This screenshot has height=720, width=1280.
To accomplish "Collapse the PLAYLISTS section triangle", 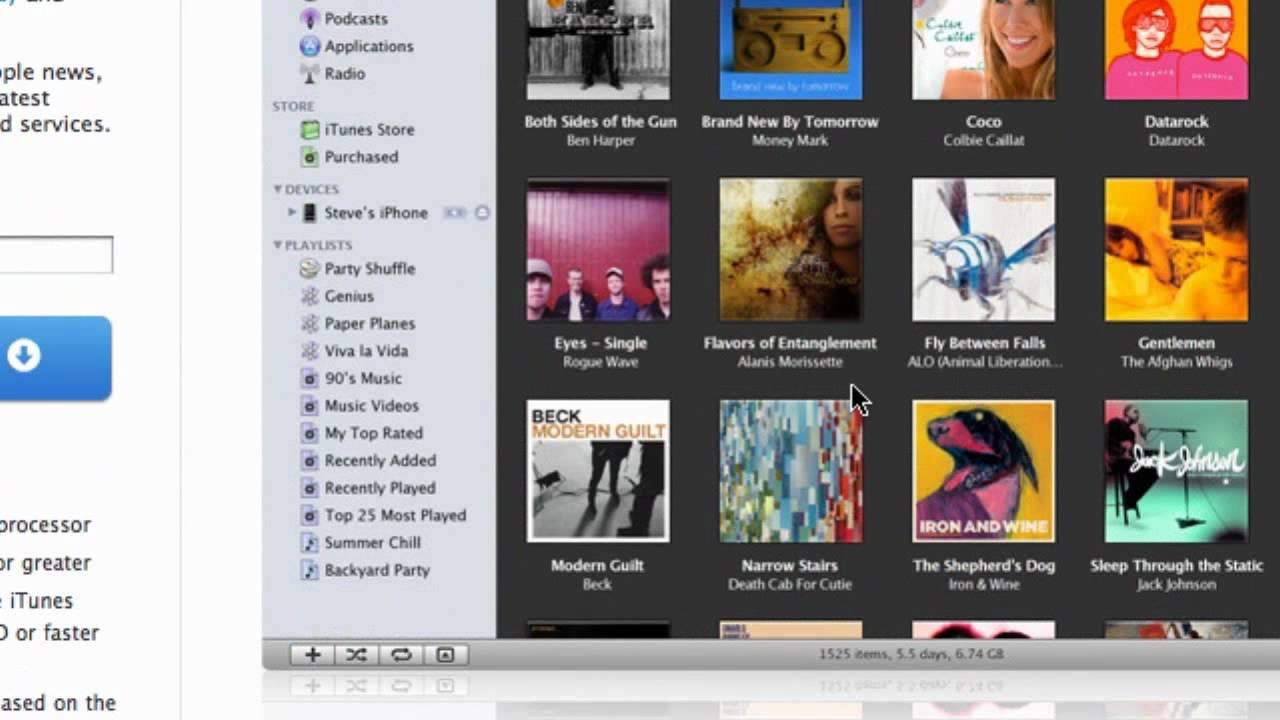I will pos(277,245).
